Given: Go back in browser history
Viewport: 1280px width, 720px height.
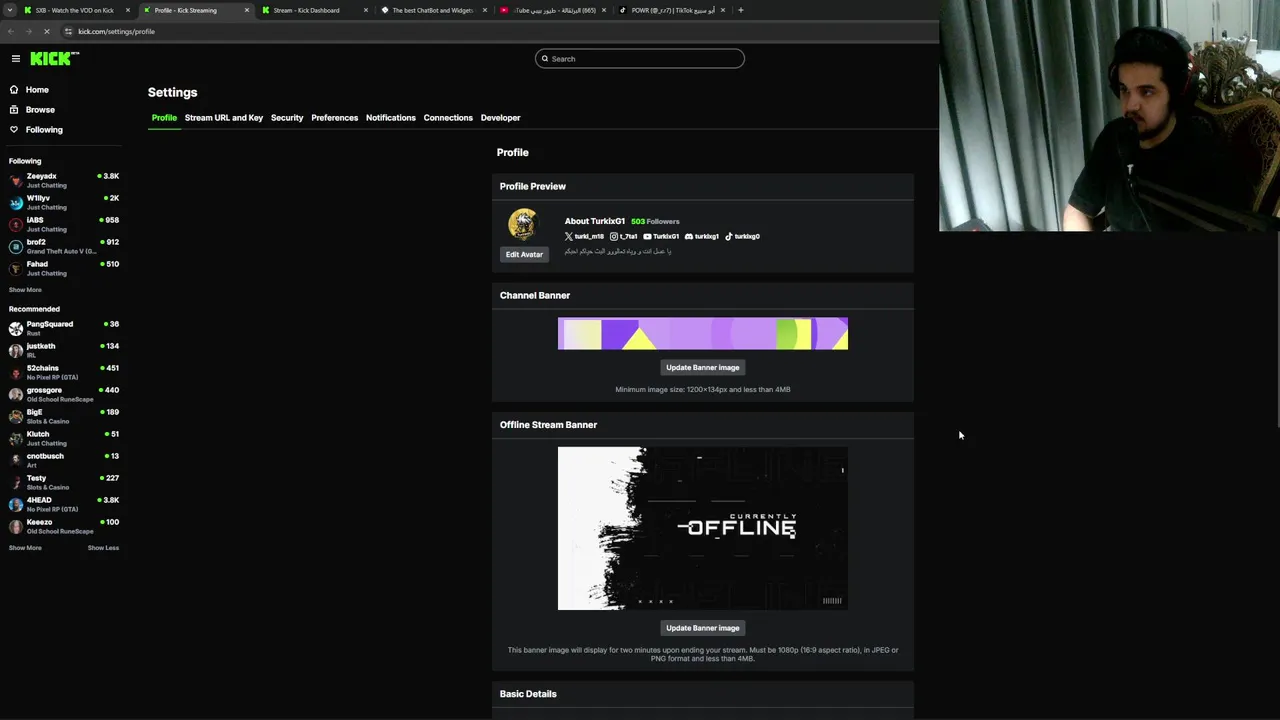Looking at the screenshot, I should (13, 32).
